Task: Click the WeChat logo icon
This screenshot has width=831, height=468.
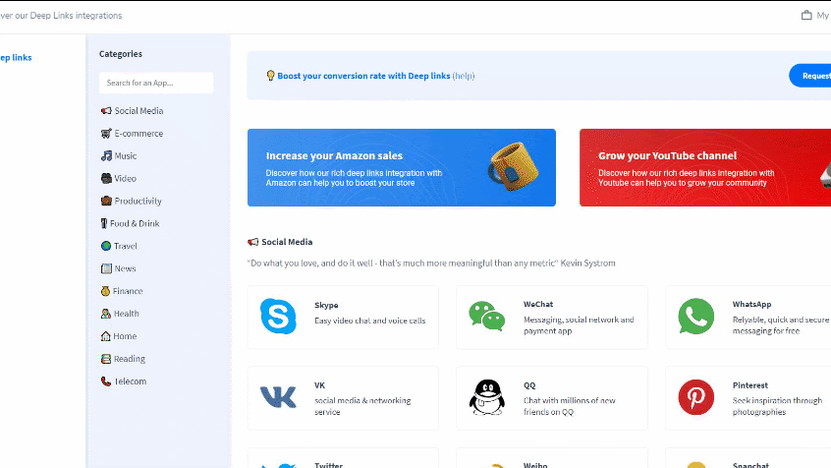Action: click(487, 317)
